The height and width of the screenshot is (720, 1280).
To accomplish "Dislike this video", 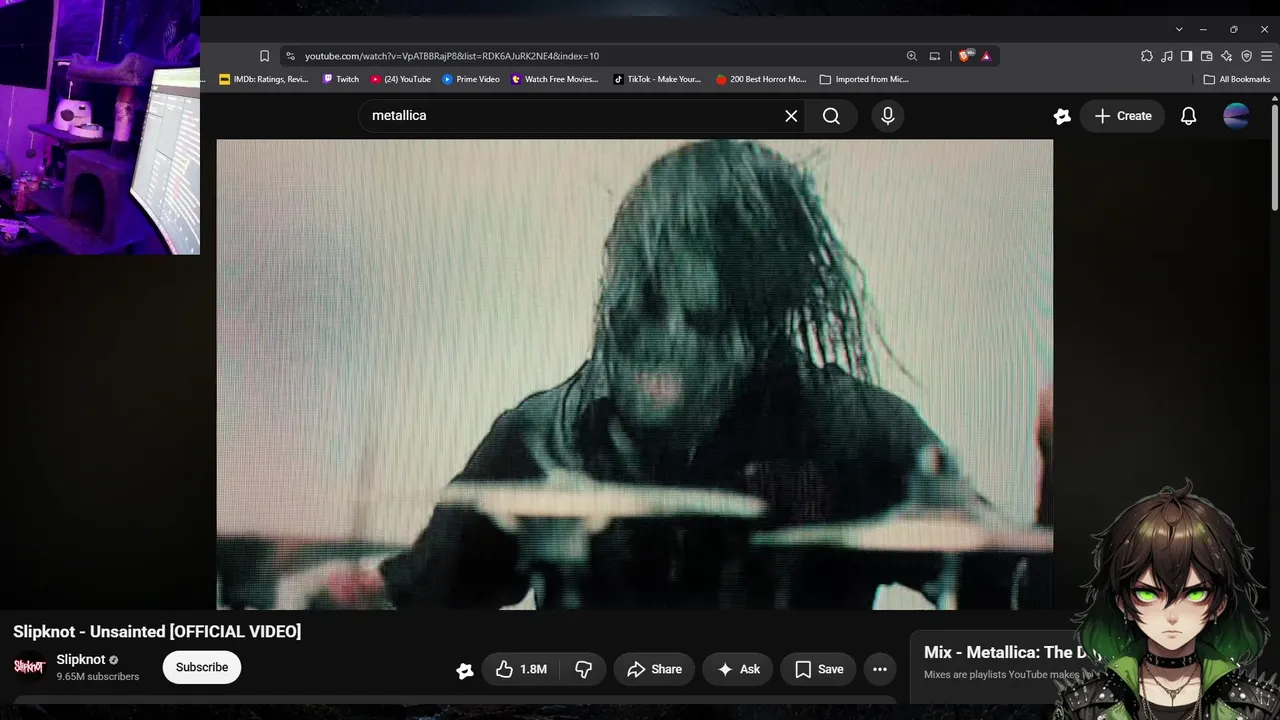I will pyautogui.click(x=584, y=669).
